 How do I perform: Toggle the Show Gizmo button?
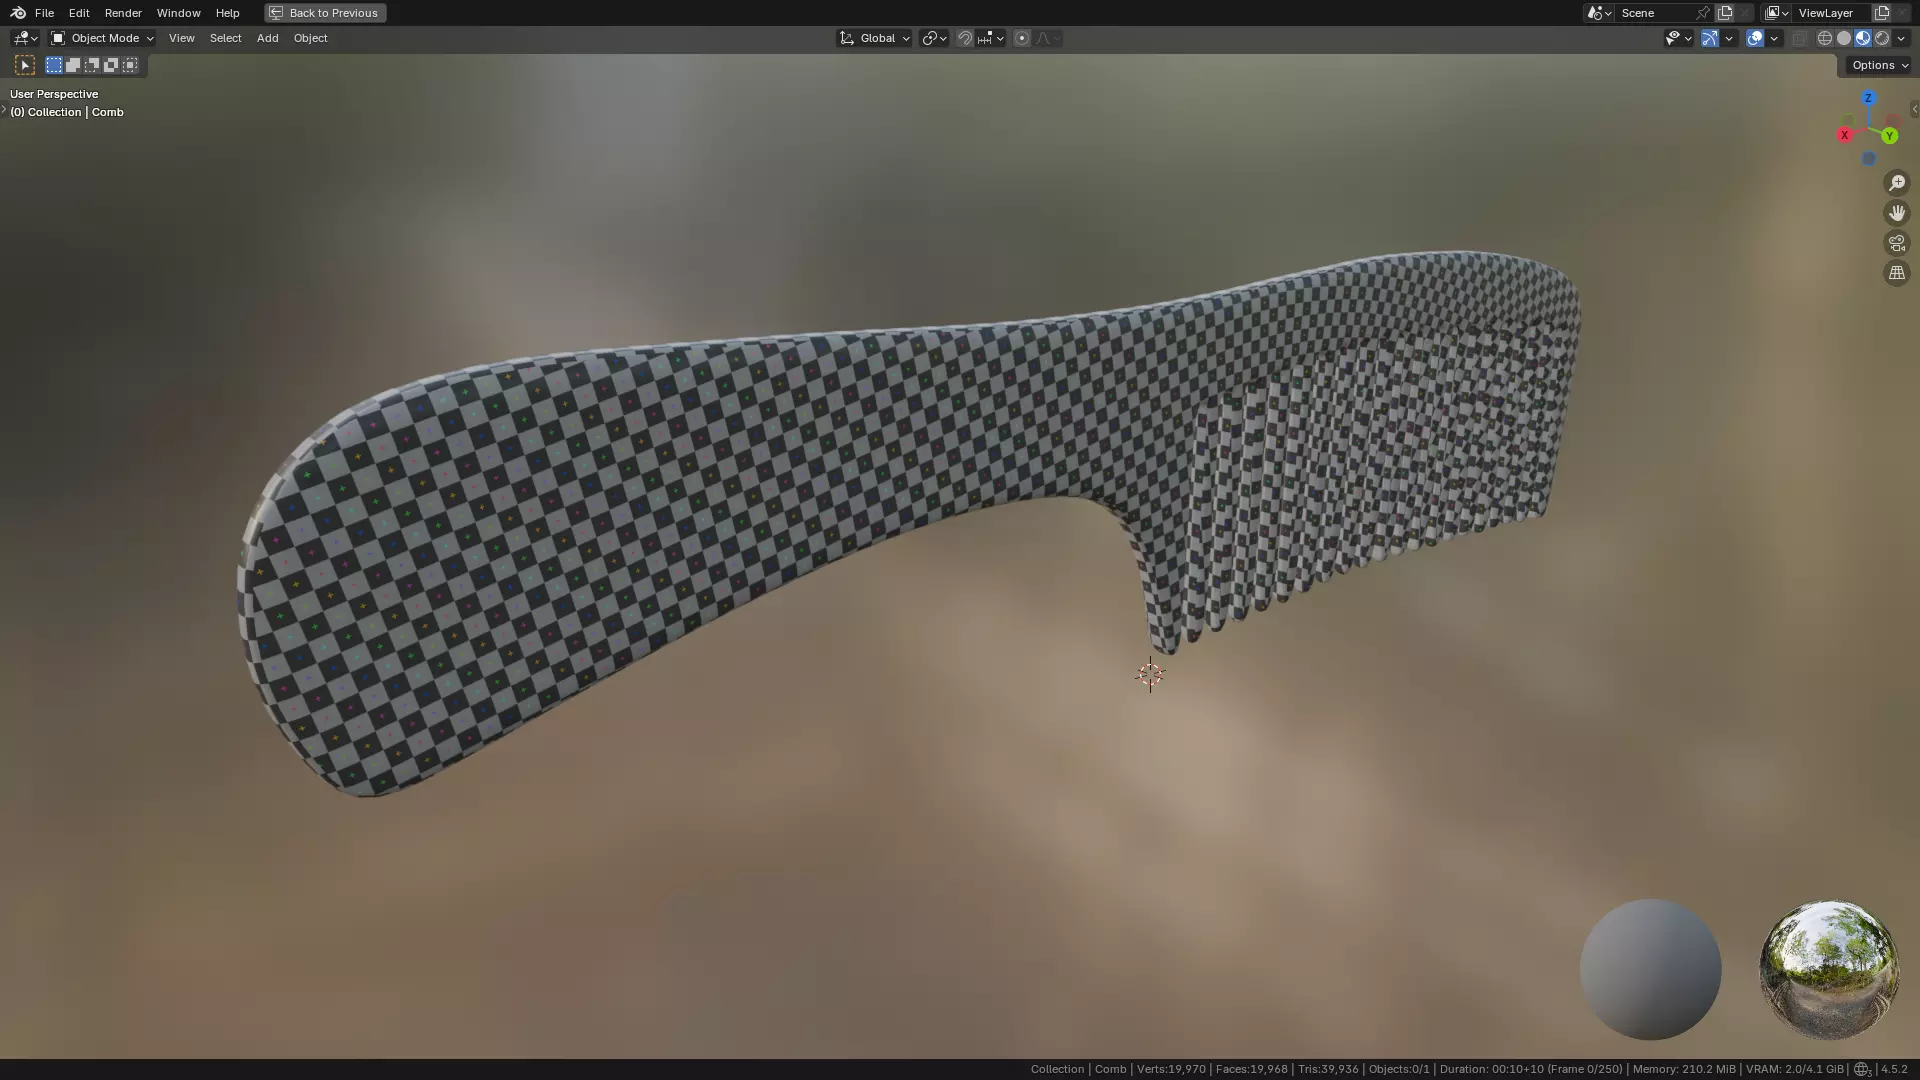coord(1710,38)
